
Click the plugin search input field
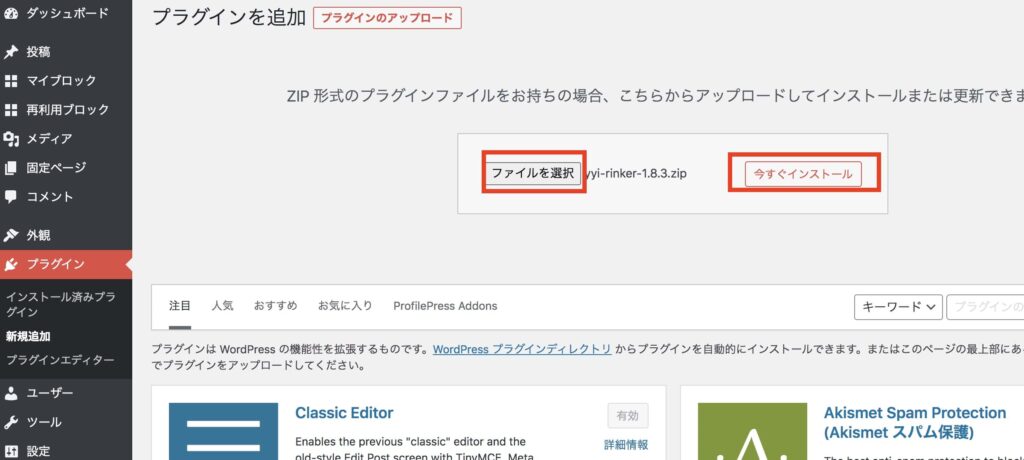tap(985, 307)
